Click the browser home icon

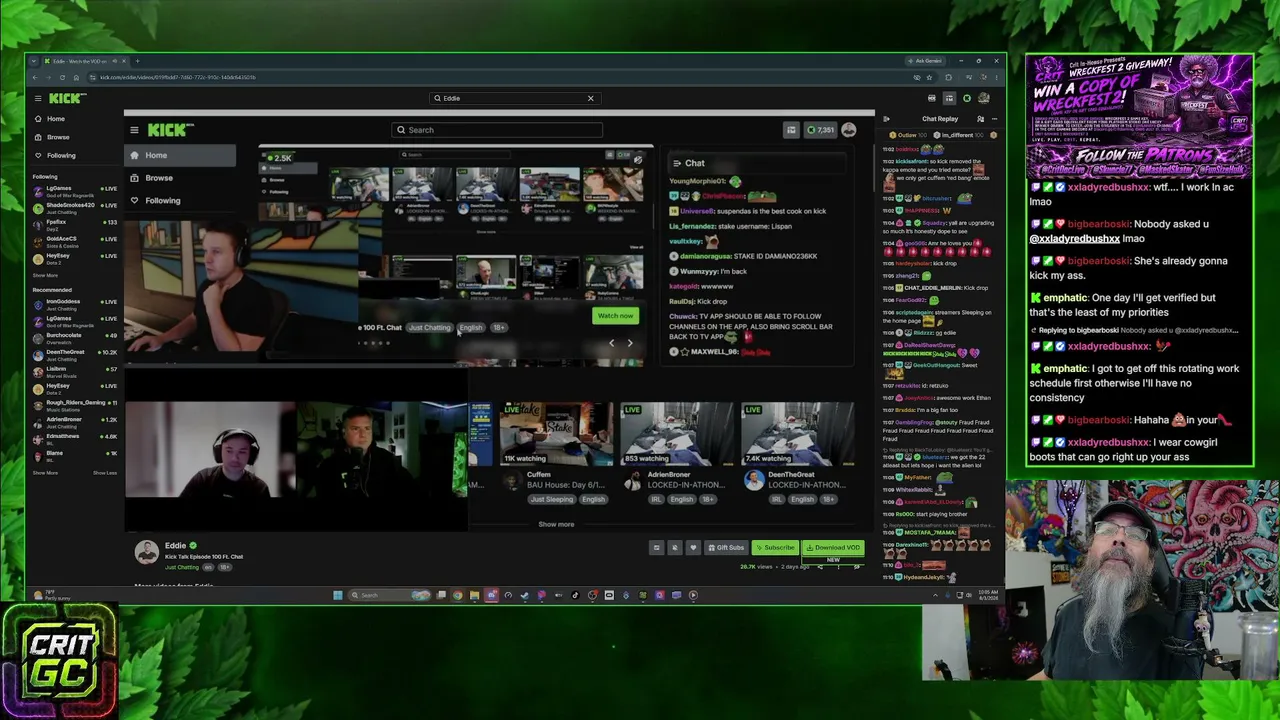click(75, 77)
